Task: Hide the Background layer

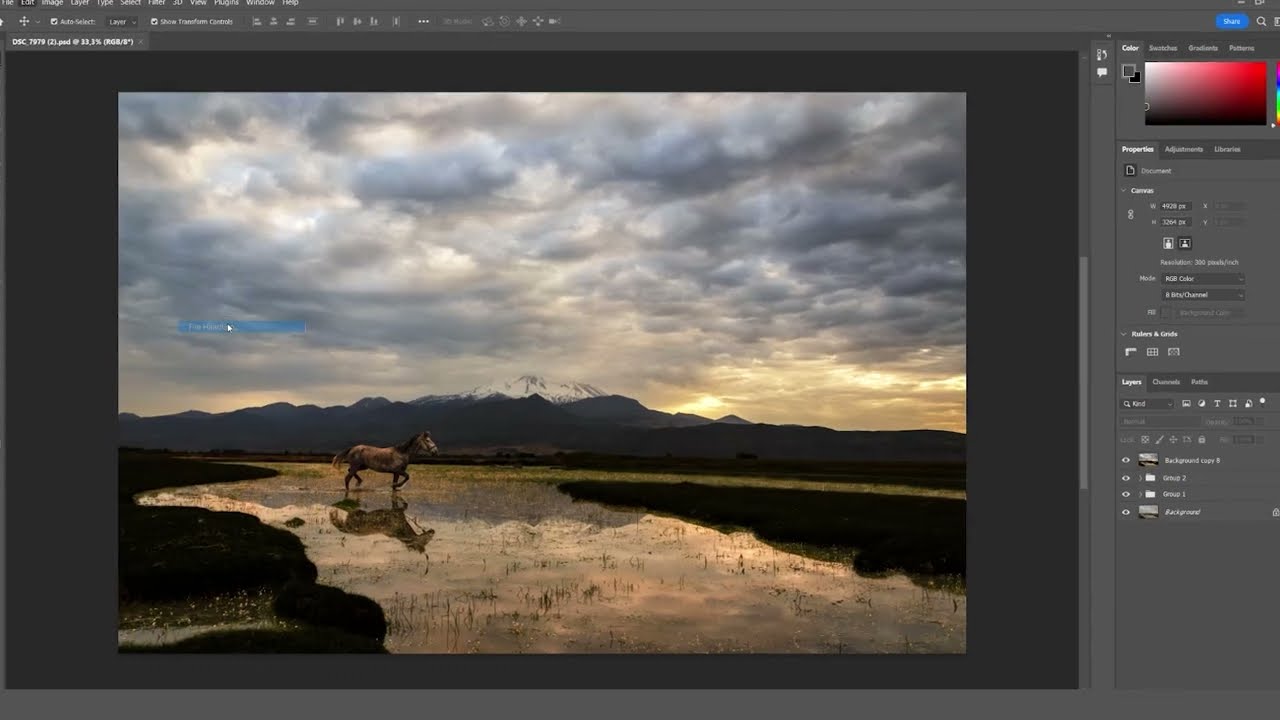Action: pyautogui.click(x=1126, y=512)
